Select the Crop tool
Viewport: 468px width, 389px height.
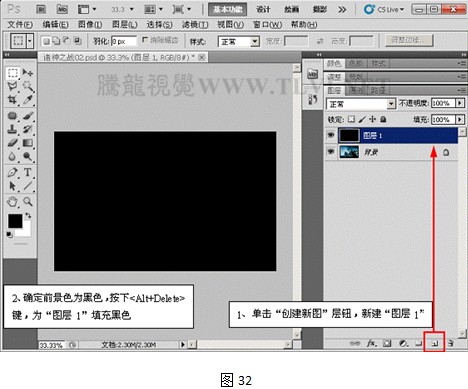point(13,100)
